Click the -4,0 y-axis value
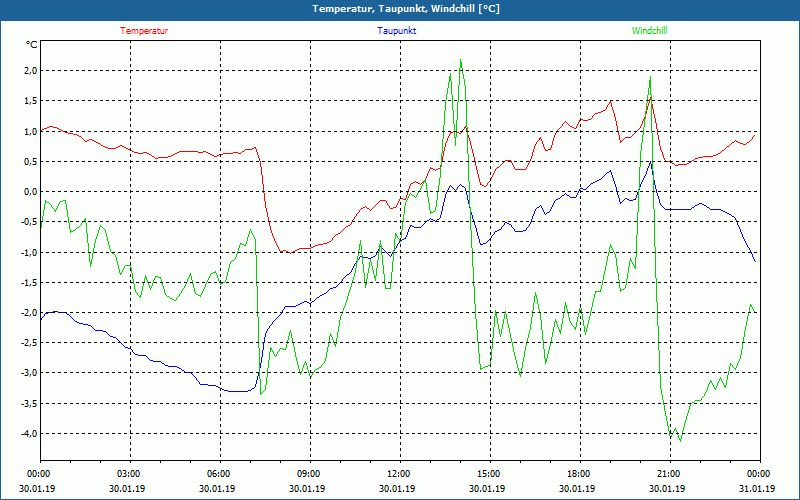The width and height of the screenshot is (800, 500). click(x=29, y=434)
